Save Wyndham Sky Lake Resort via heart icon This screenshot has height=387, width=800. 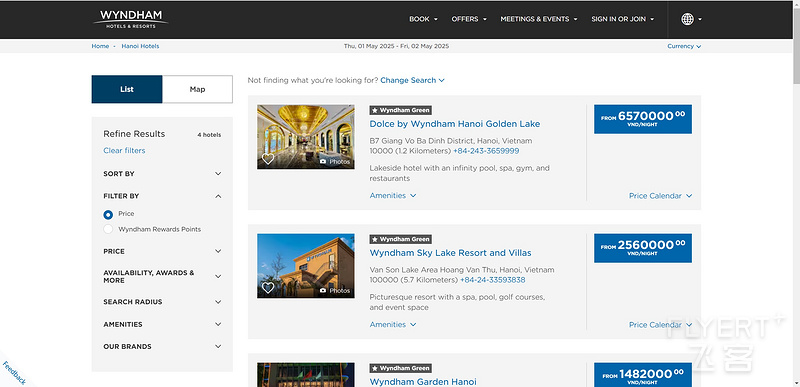click(268, 288)
